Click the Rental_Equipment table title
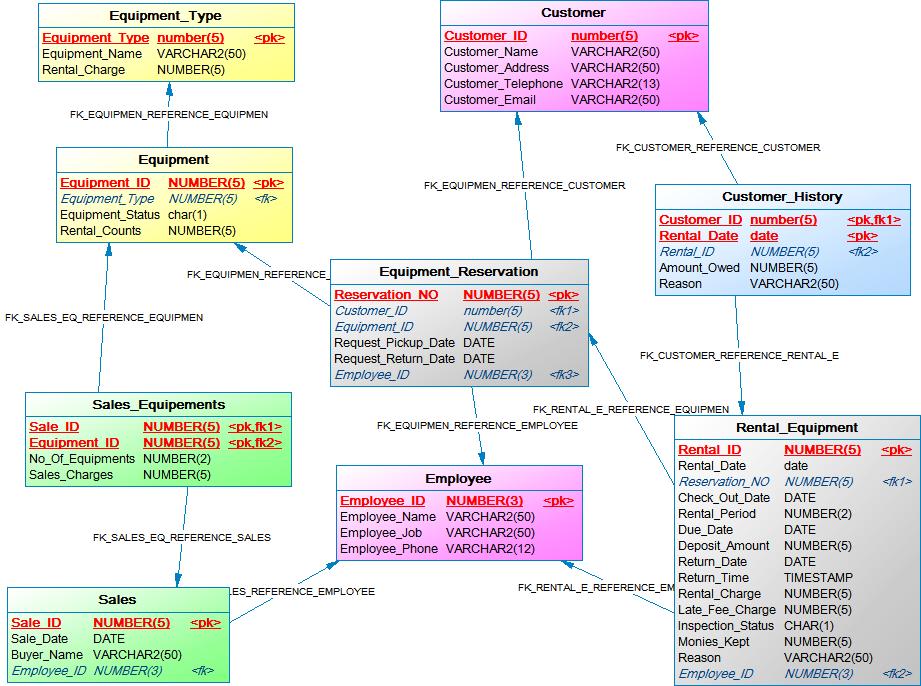This screenshot has width=921, height=686. [x=796, y=427]
